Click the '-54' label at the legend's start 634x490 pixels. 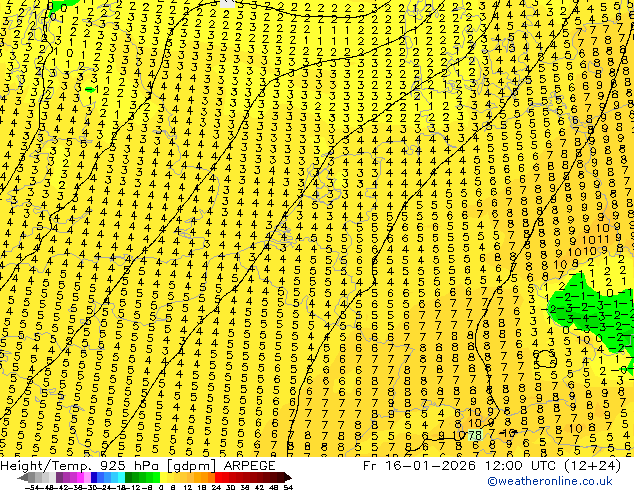pyautogui.click(x=32, y=487)
